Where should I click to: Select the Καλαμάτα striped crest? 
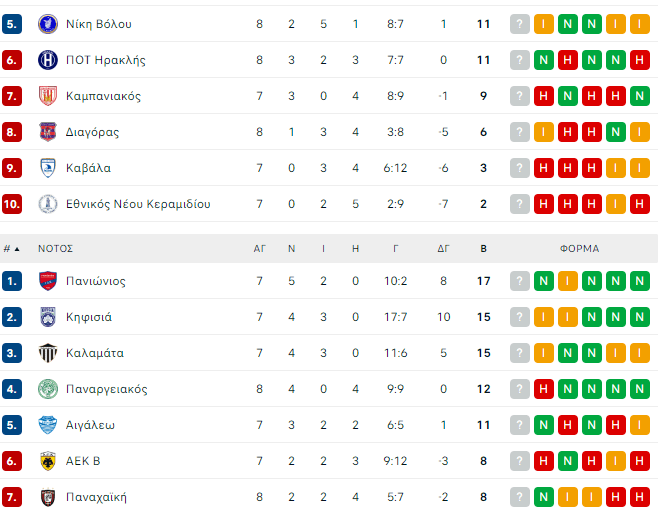click(48, 353)
